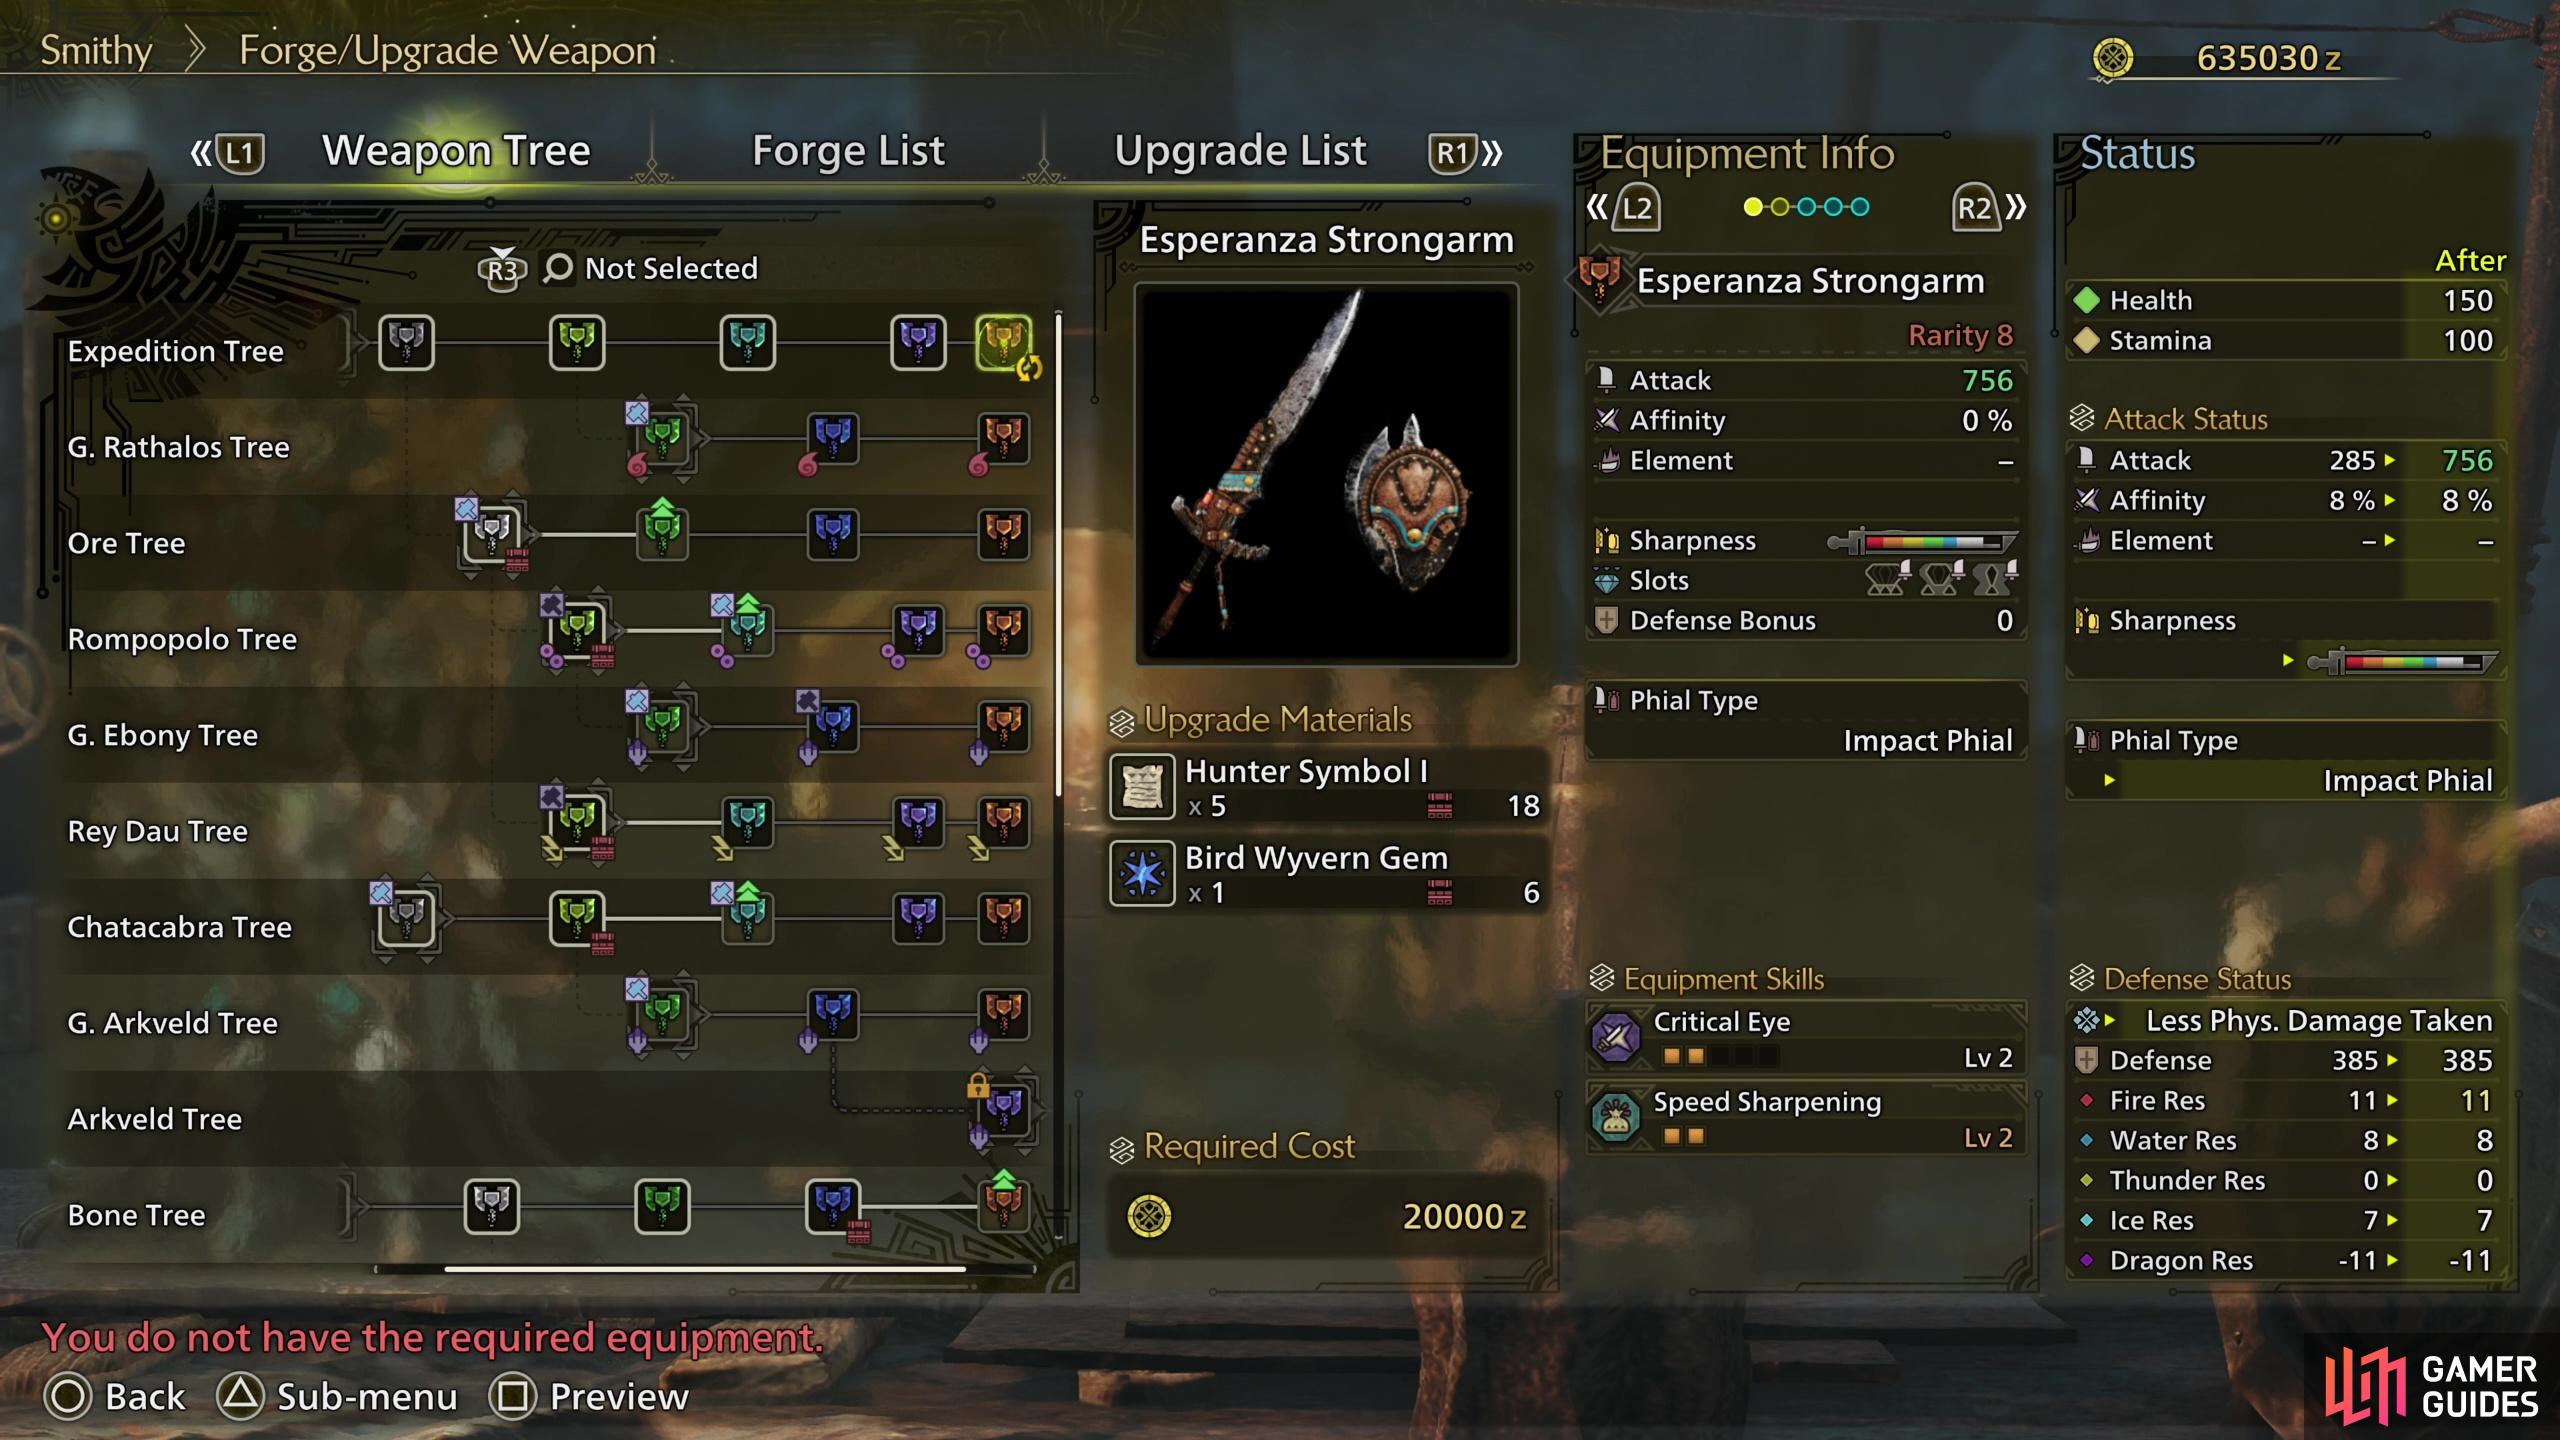This screenshot has height=1440, width=2560.
Task: Select the last orange Bone Tree node
Action: point(1003,1204)
